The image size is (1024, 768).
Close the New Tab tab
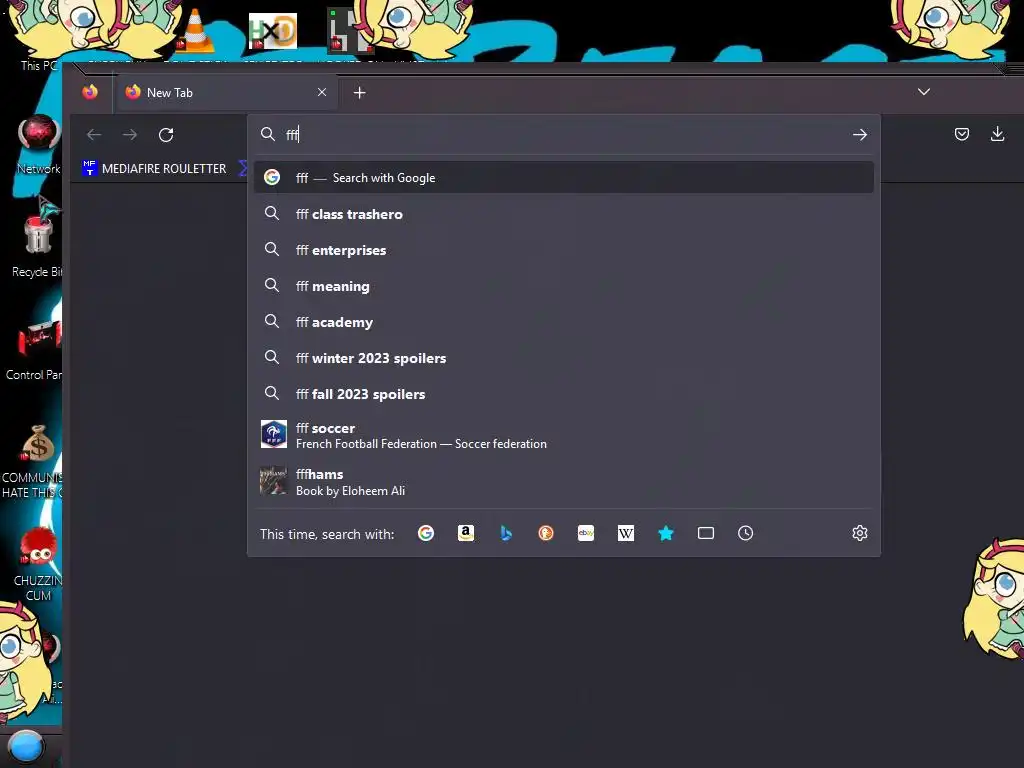(x=322, y=92)
